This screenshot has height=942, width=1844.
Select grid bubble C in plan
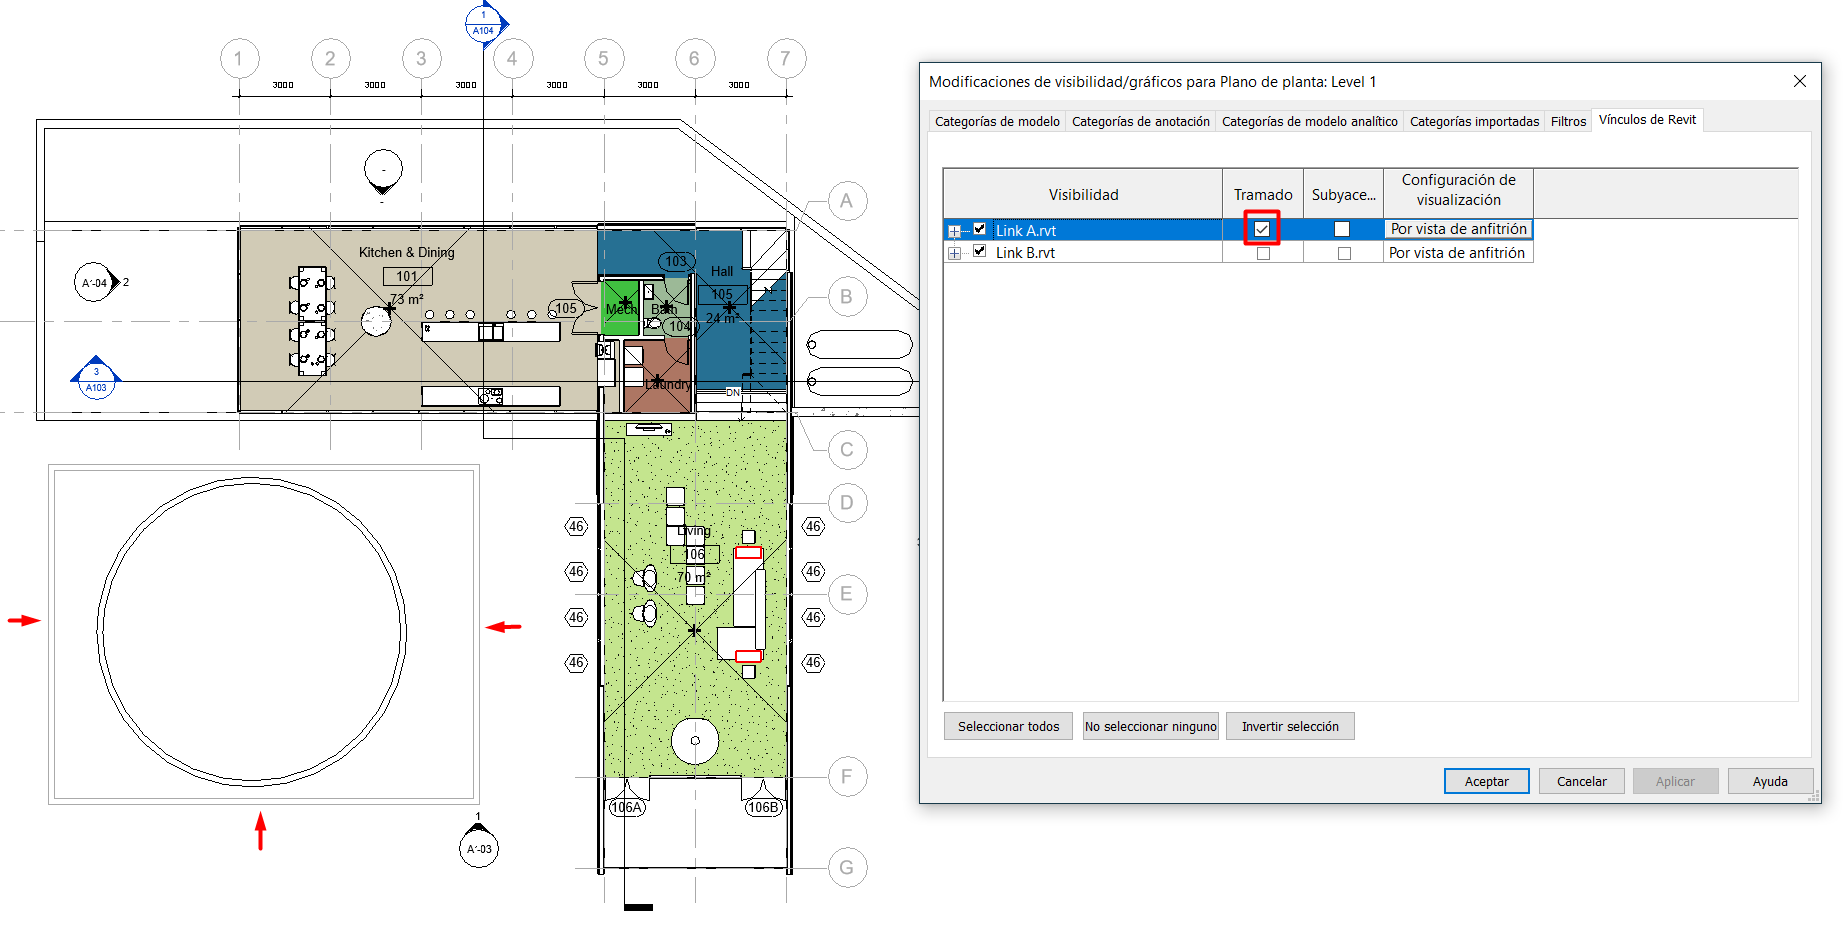tap(846, 449)
